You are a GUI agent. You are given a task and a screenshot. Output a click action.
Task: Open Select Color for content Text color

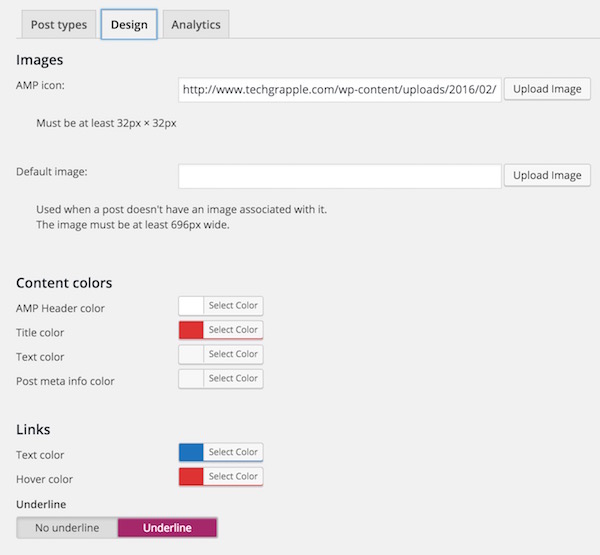pos(233,354)
